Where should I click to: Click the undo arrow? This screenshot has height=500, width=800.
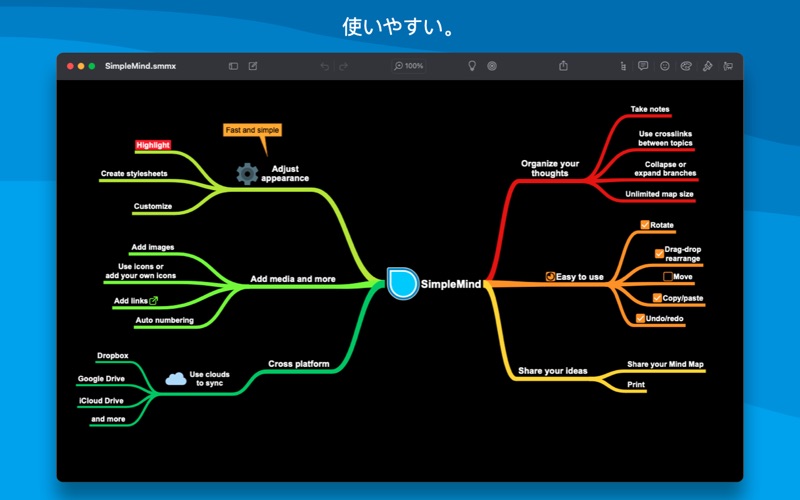pyautogui.click(x=324, y=66)
